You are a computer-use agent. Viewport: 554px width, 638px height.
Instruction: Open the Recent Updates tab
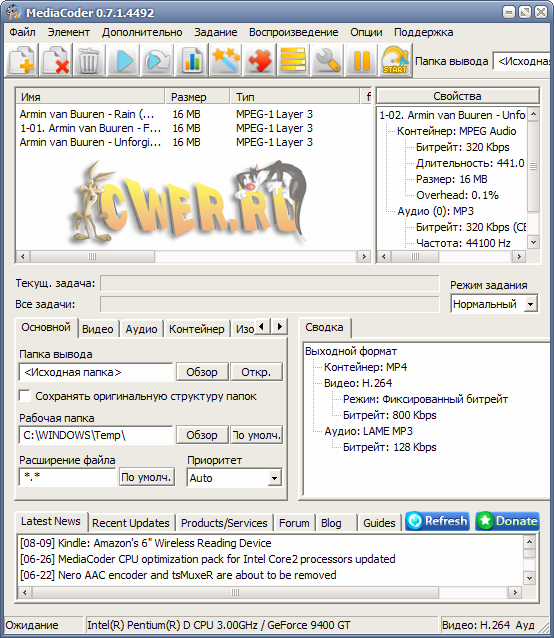131,523
